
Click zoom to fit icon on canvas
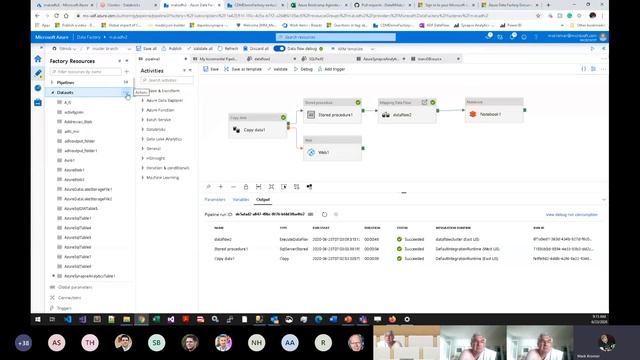[258, 187]
